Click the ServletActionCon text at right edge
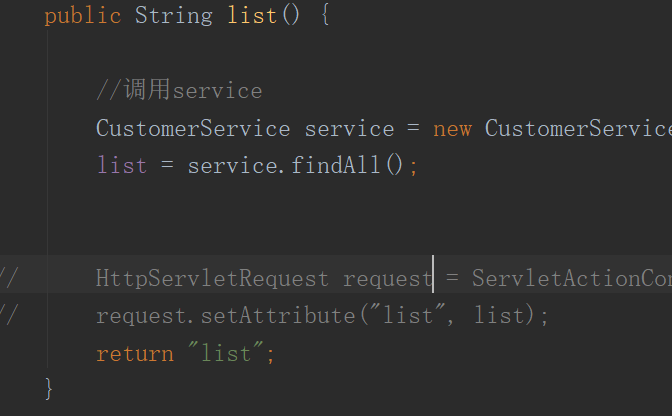The width and height of the screenshot is (672, 416). pyautogui.click(x=571, y=277)
